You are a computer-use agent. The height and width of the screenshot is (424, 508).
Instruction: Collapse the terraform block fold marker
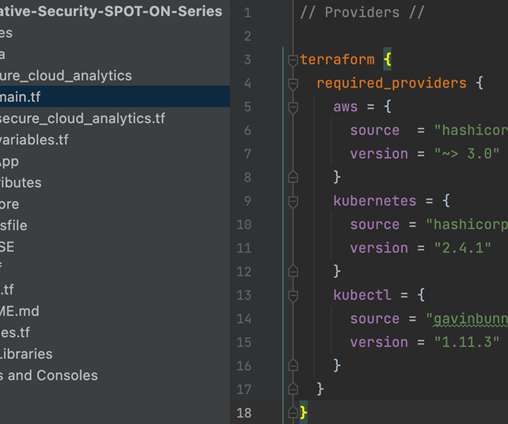(x=293, y=60)
